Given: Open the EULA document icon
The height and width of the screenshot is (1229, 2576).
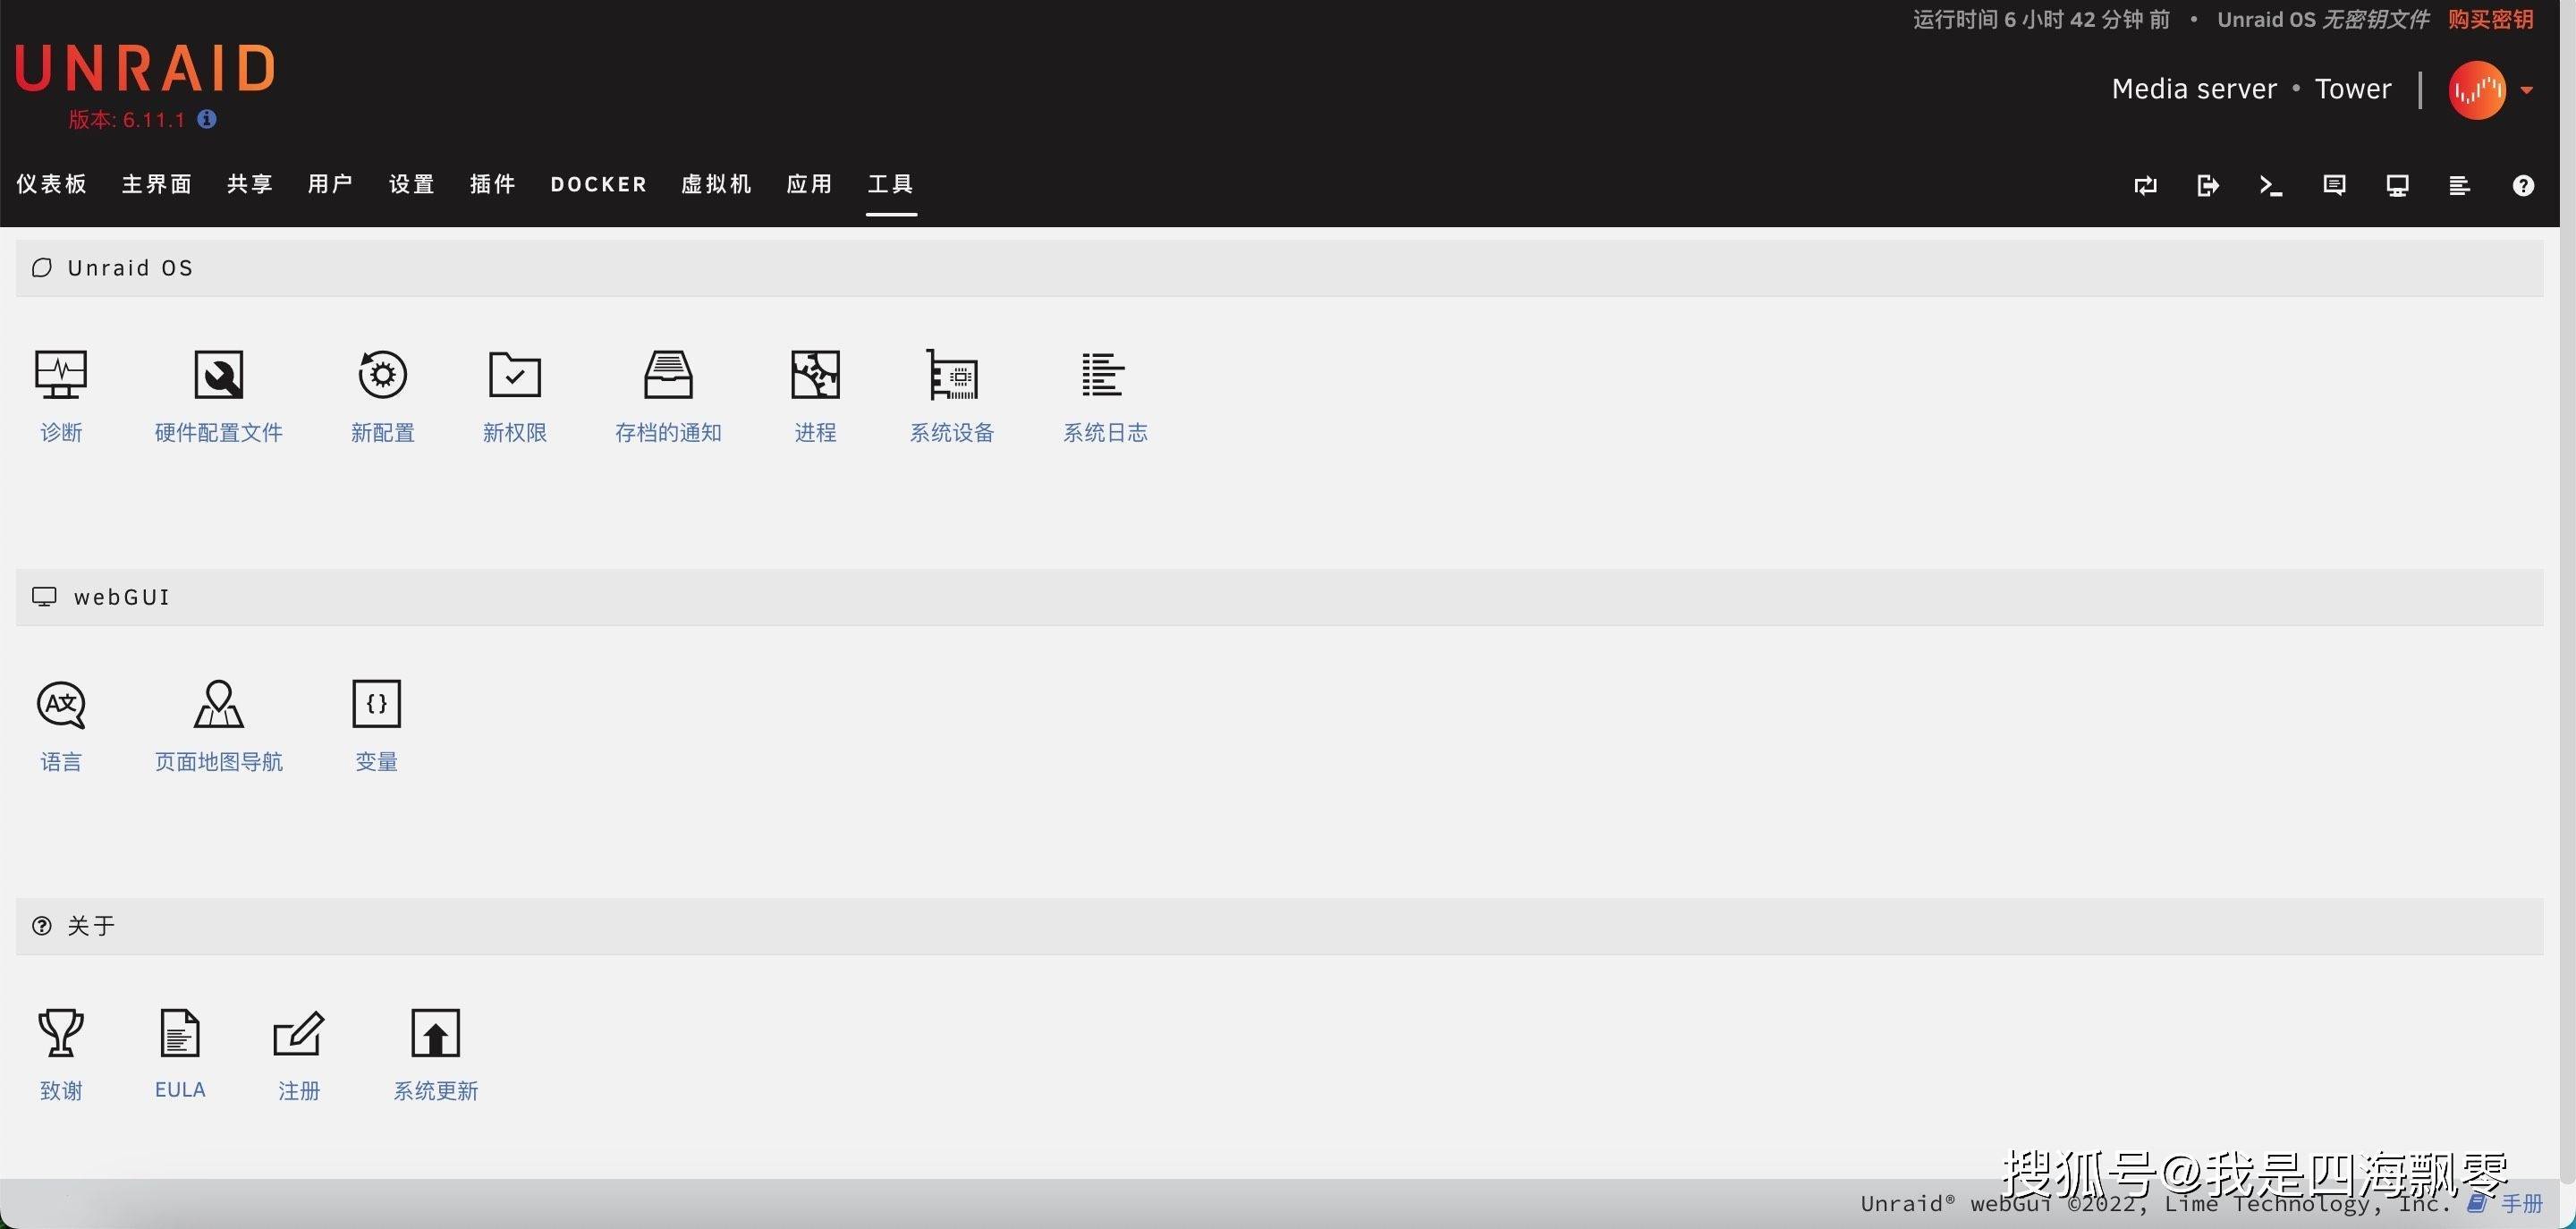Looking at the screenshot, I should coord(180,1033).
